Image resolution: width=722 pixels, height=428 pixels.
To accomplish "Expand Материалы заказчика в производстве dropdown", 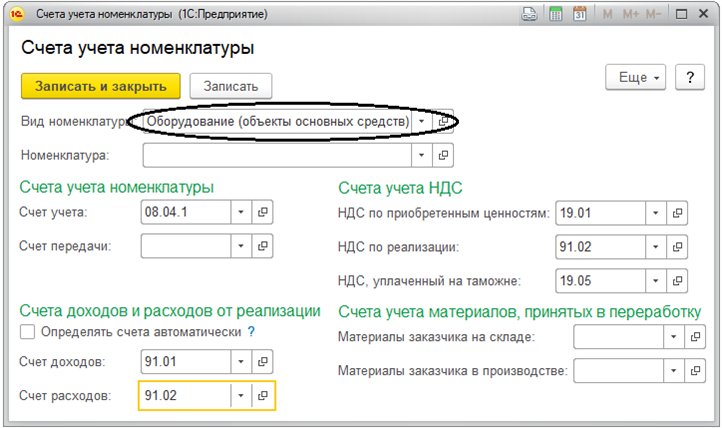I will (x=674, y=370).
